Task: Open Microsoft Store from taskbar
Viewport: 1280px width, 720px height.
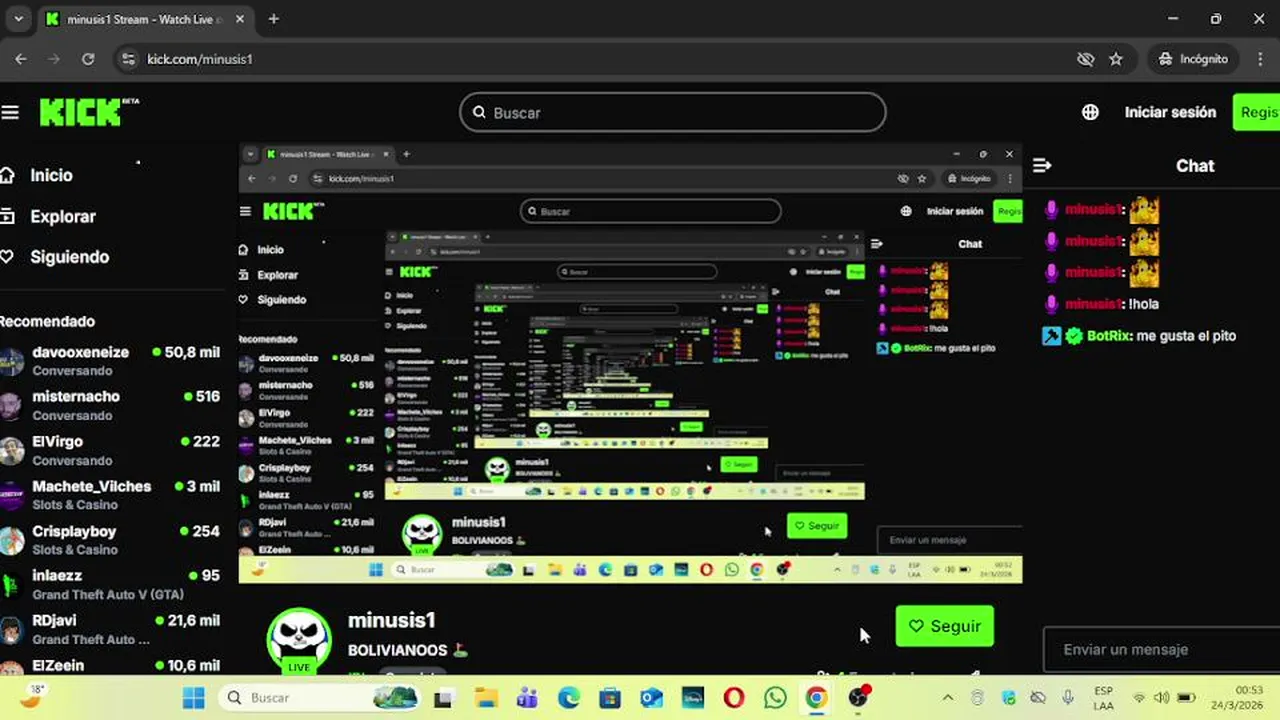Action: [x=610, y=698]
